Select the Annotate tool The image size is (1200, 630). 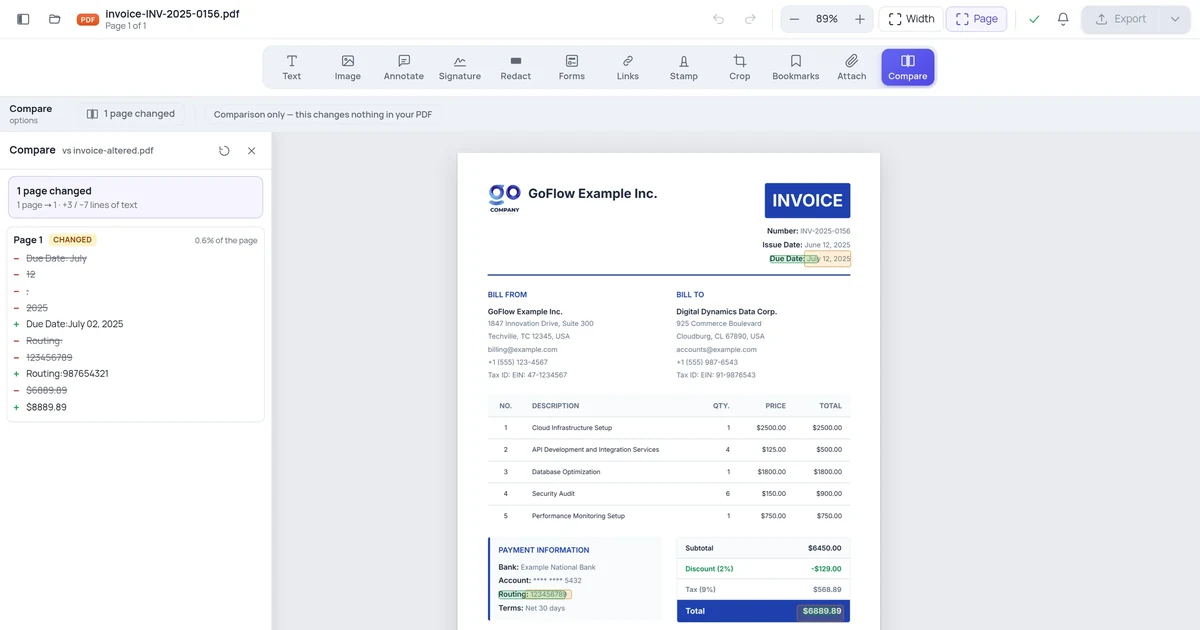point(404,67)
